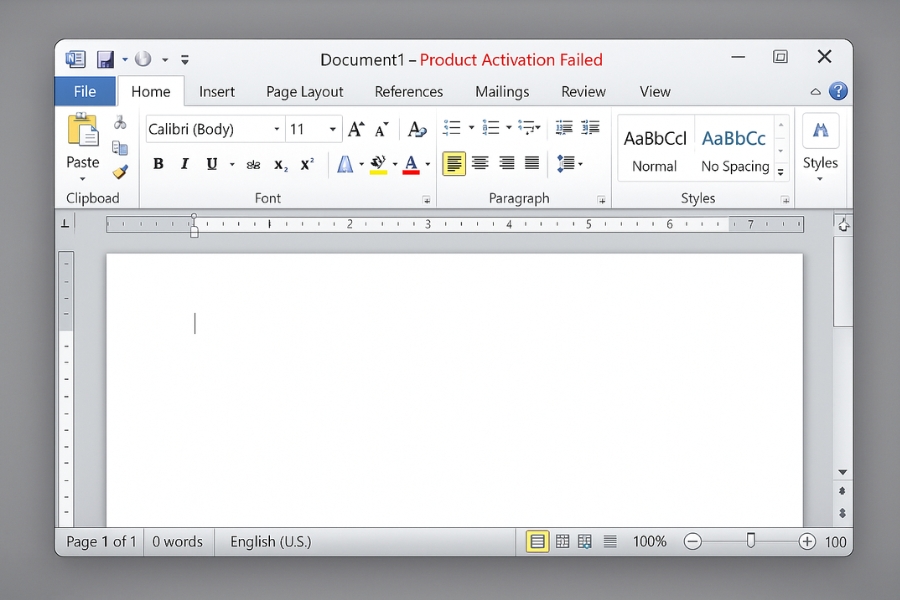Click the Line Spacing icon
900x600 pixels.
tap(566, 164)
